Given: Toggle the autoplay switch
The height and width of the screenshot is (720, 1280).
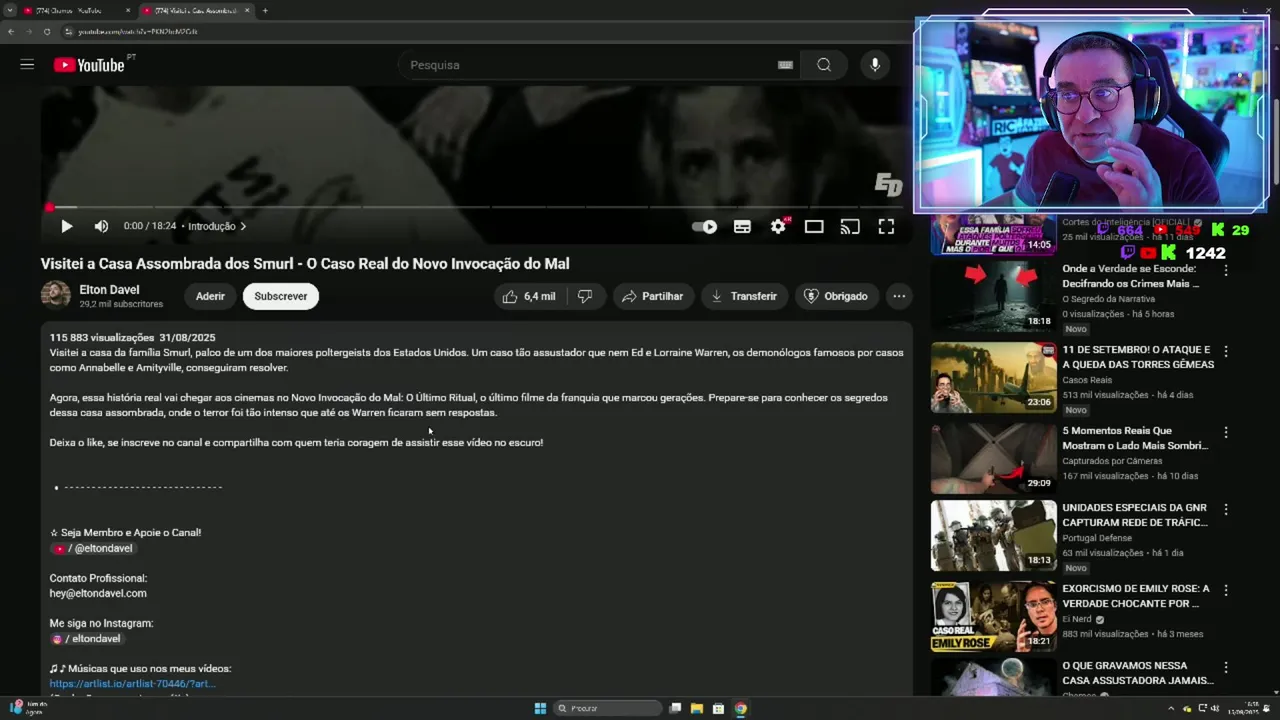Looking at the screenshot, I should coord(705,227).
